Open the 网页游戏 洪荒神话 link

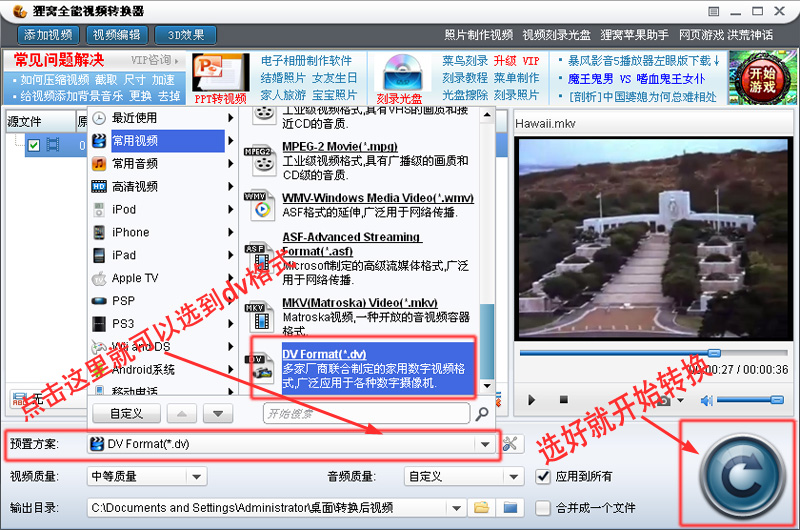coord(726,35)
